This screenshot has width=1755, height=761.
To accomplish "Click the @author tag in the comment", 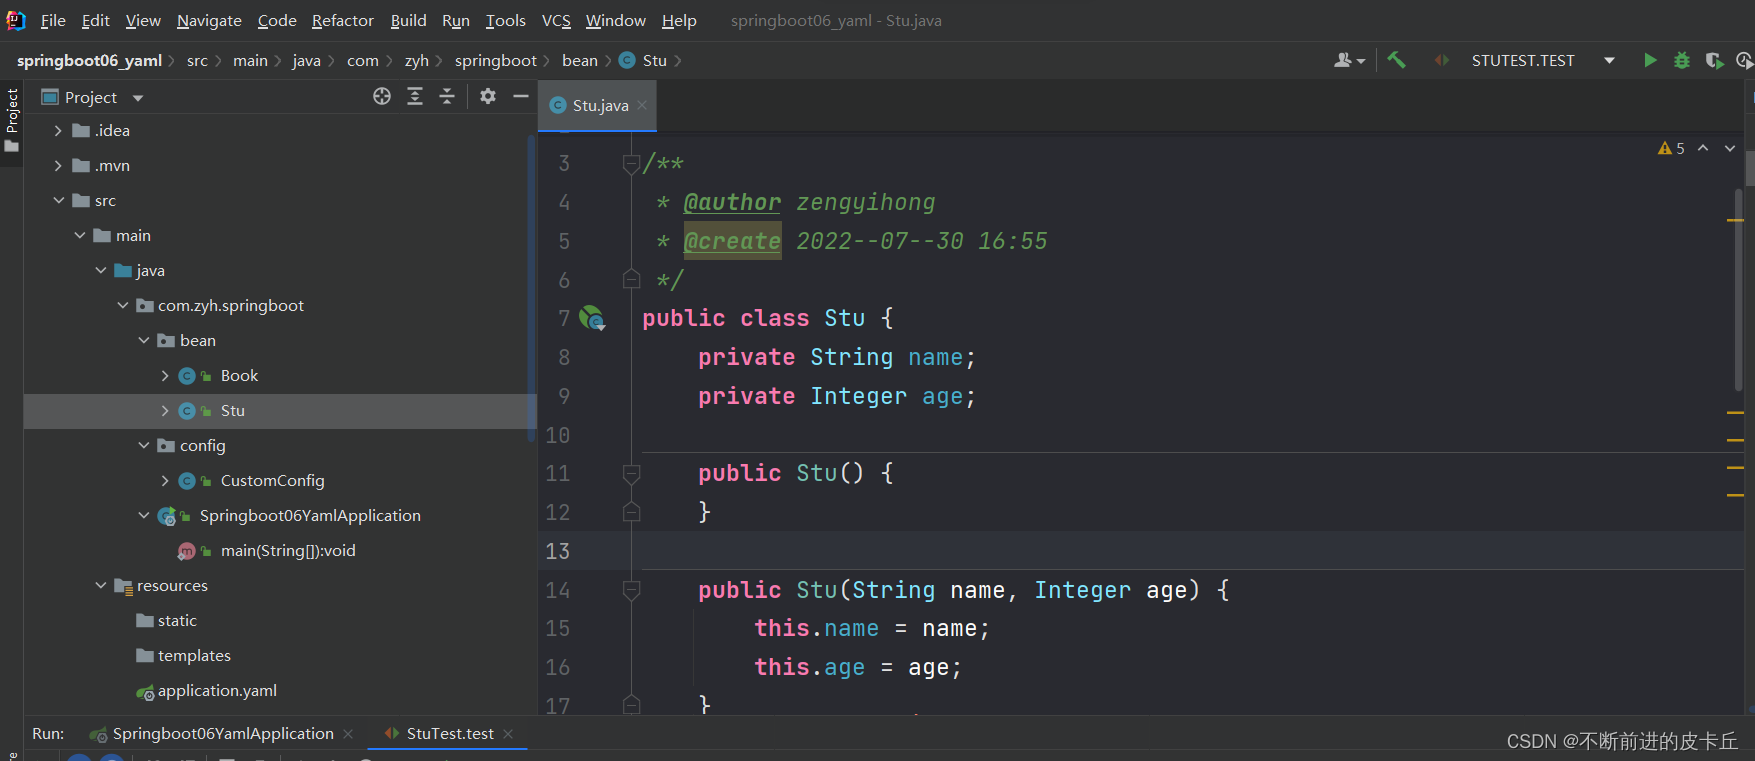I will (x=732, y=202).
